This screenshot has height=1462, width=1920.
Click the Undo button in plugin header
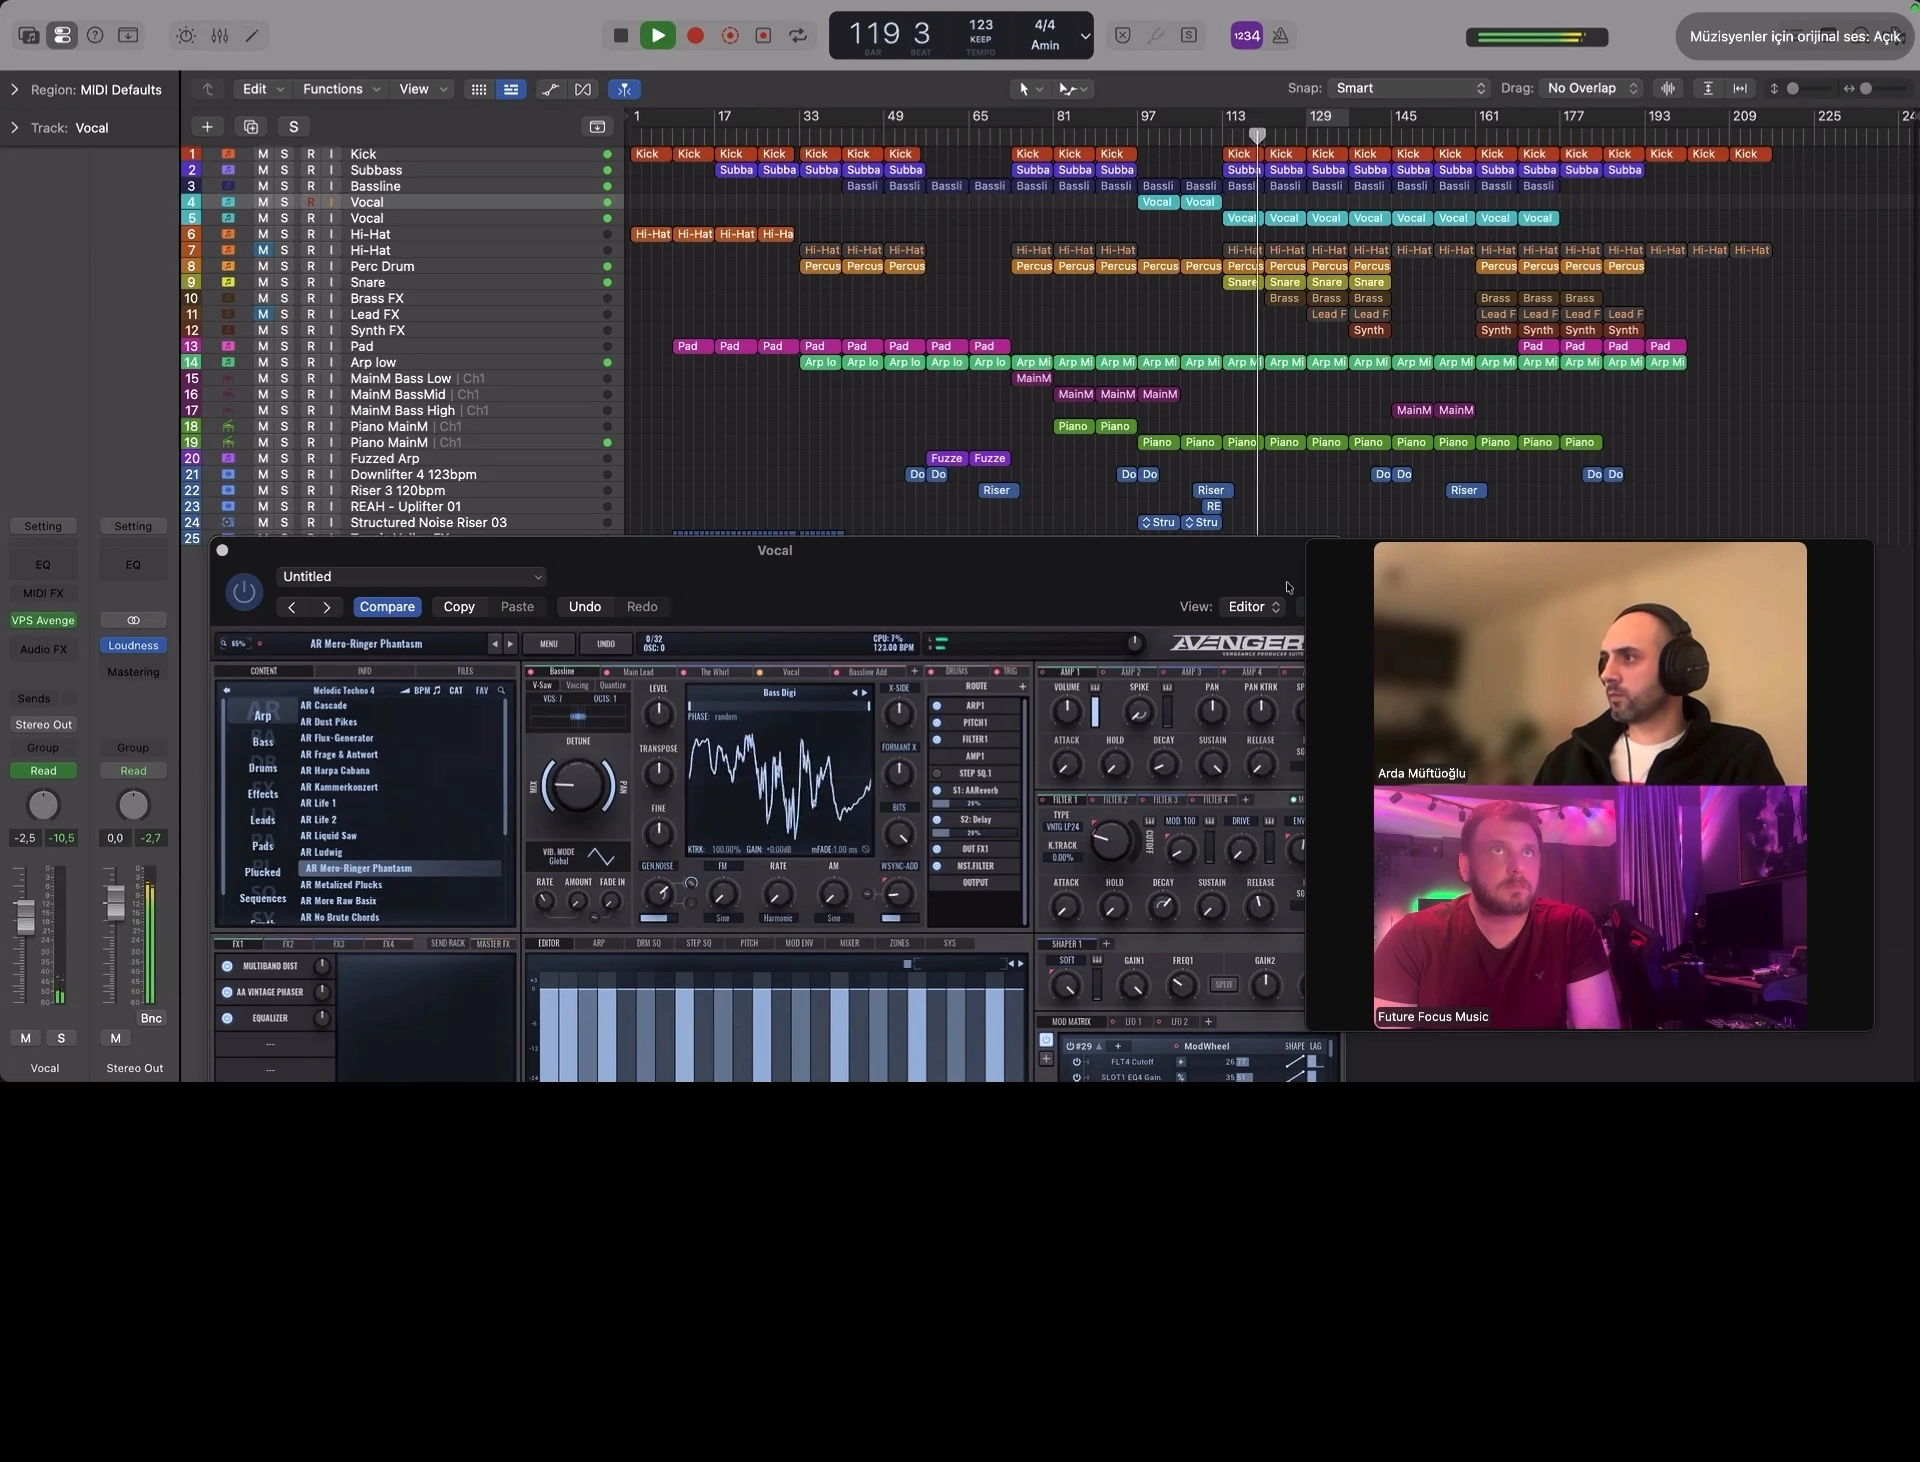585,607
